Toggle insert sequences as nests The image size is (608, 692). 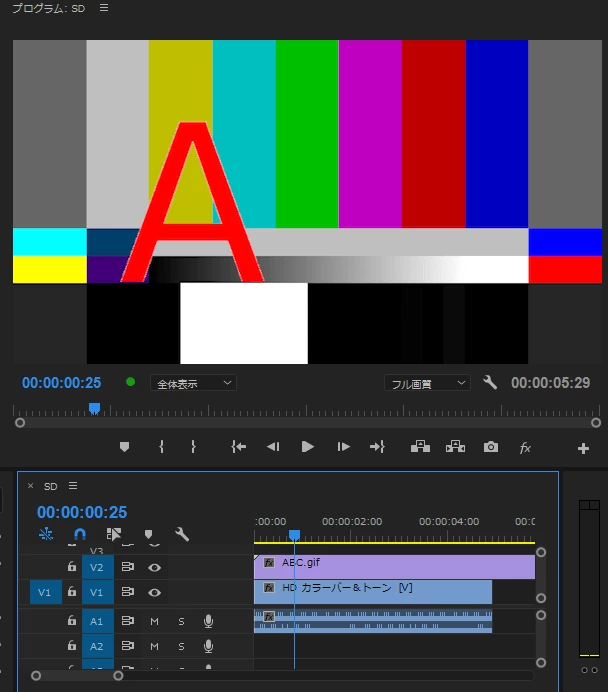[46, 534]
